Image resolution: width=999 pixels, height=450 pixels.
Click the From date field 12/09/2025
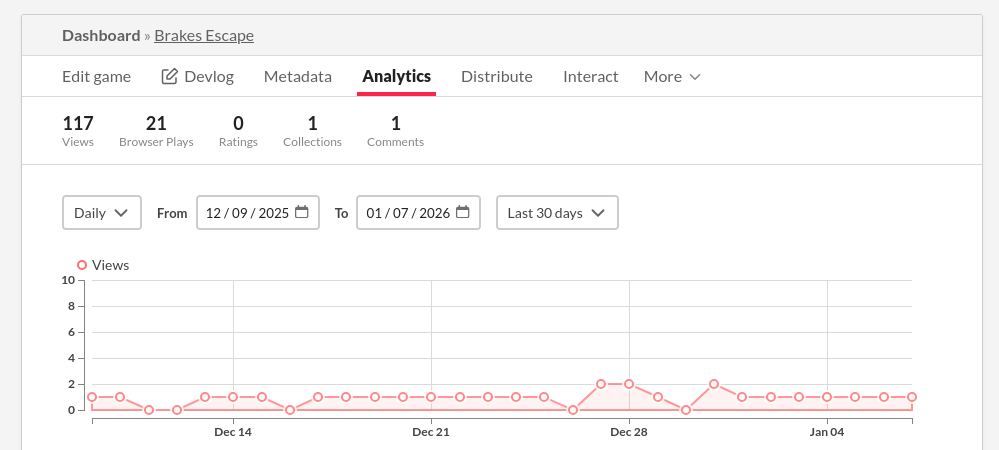[x=246, y=213]
